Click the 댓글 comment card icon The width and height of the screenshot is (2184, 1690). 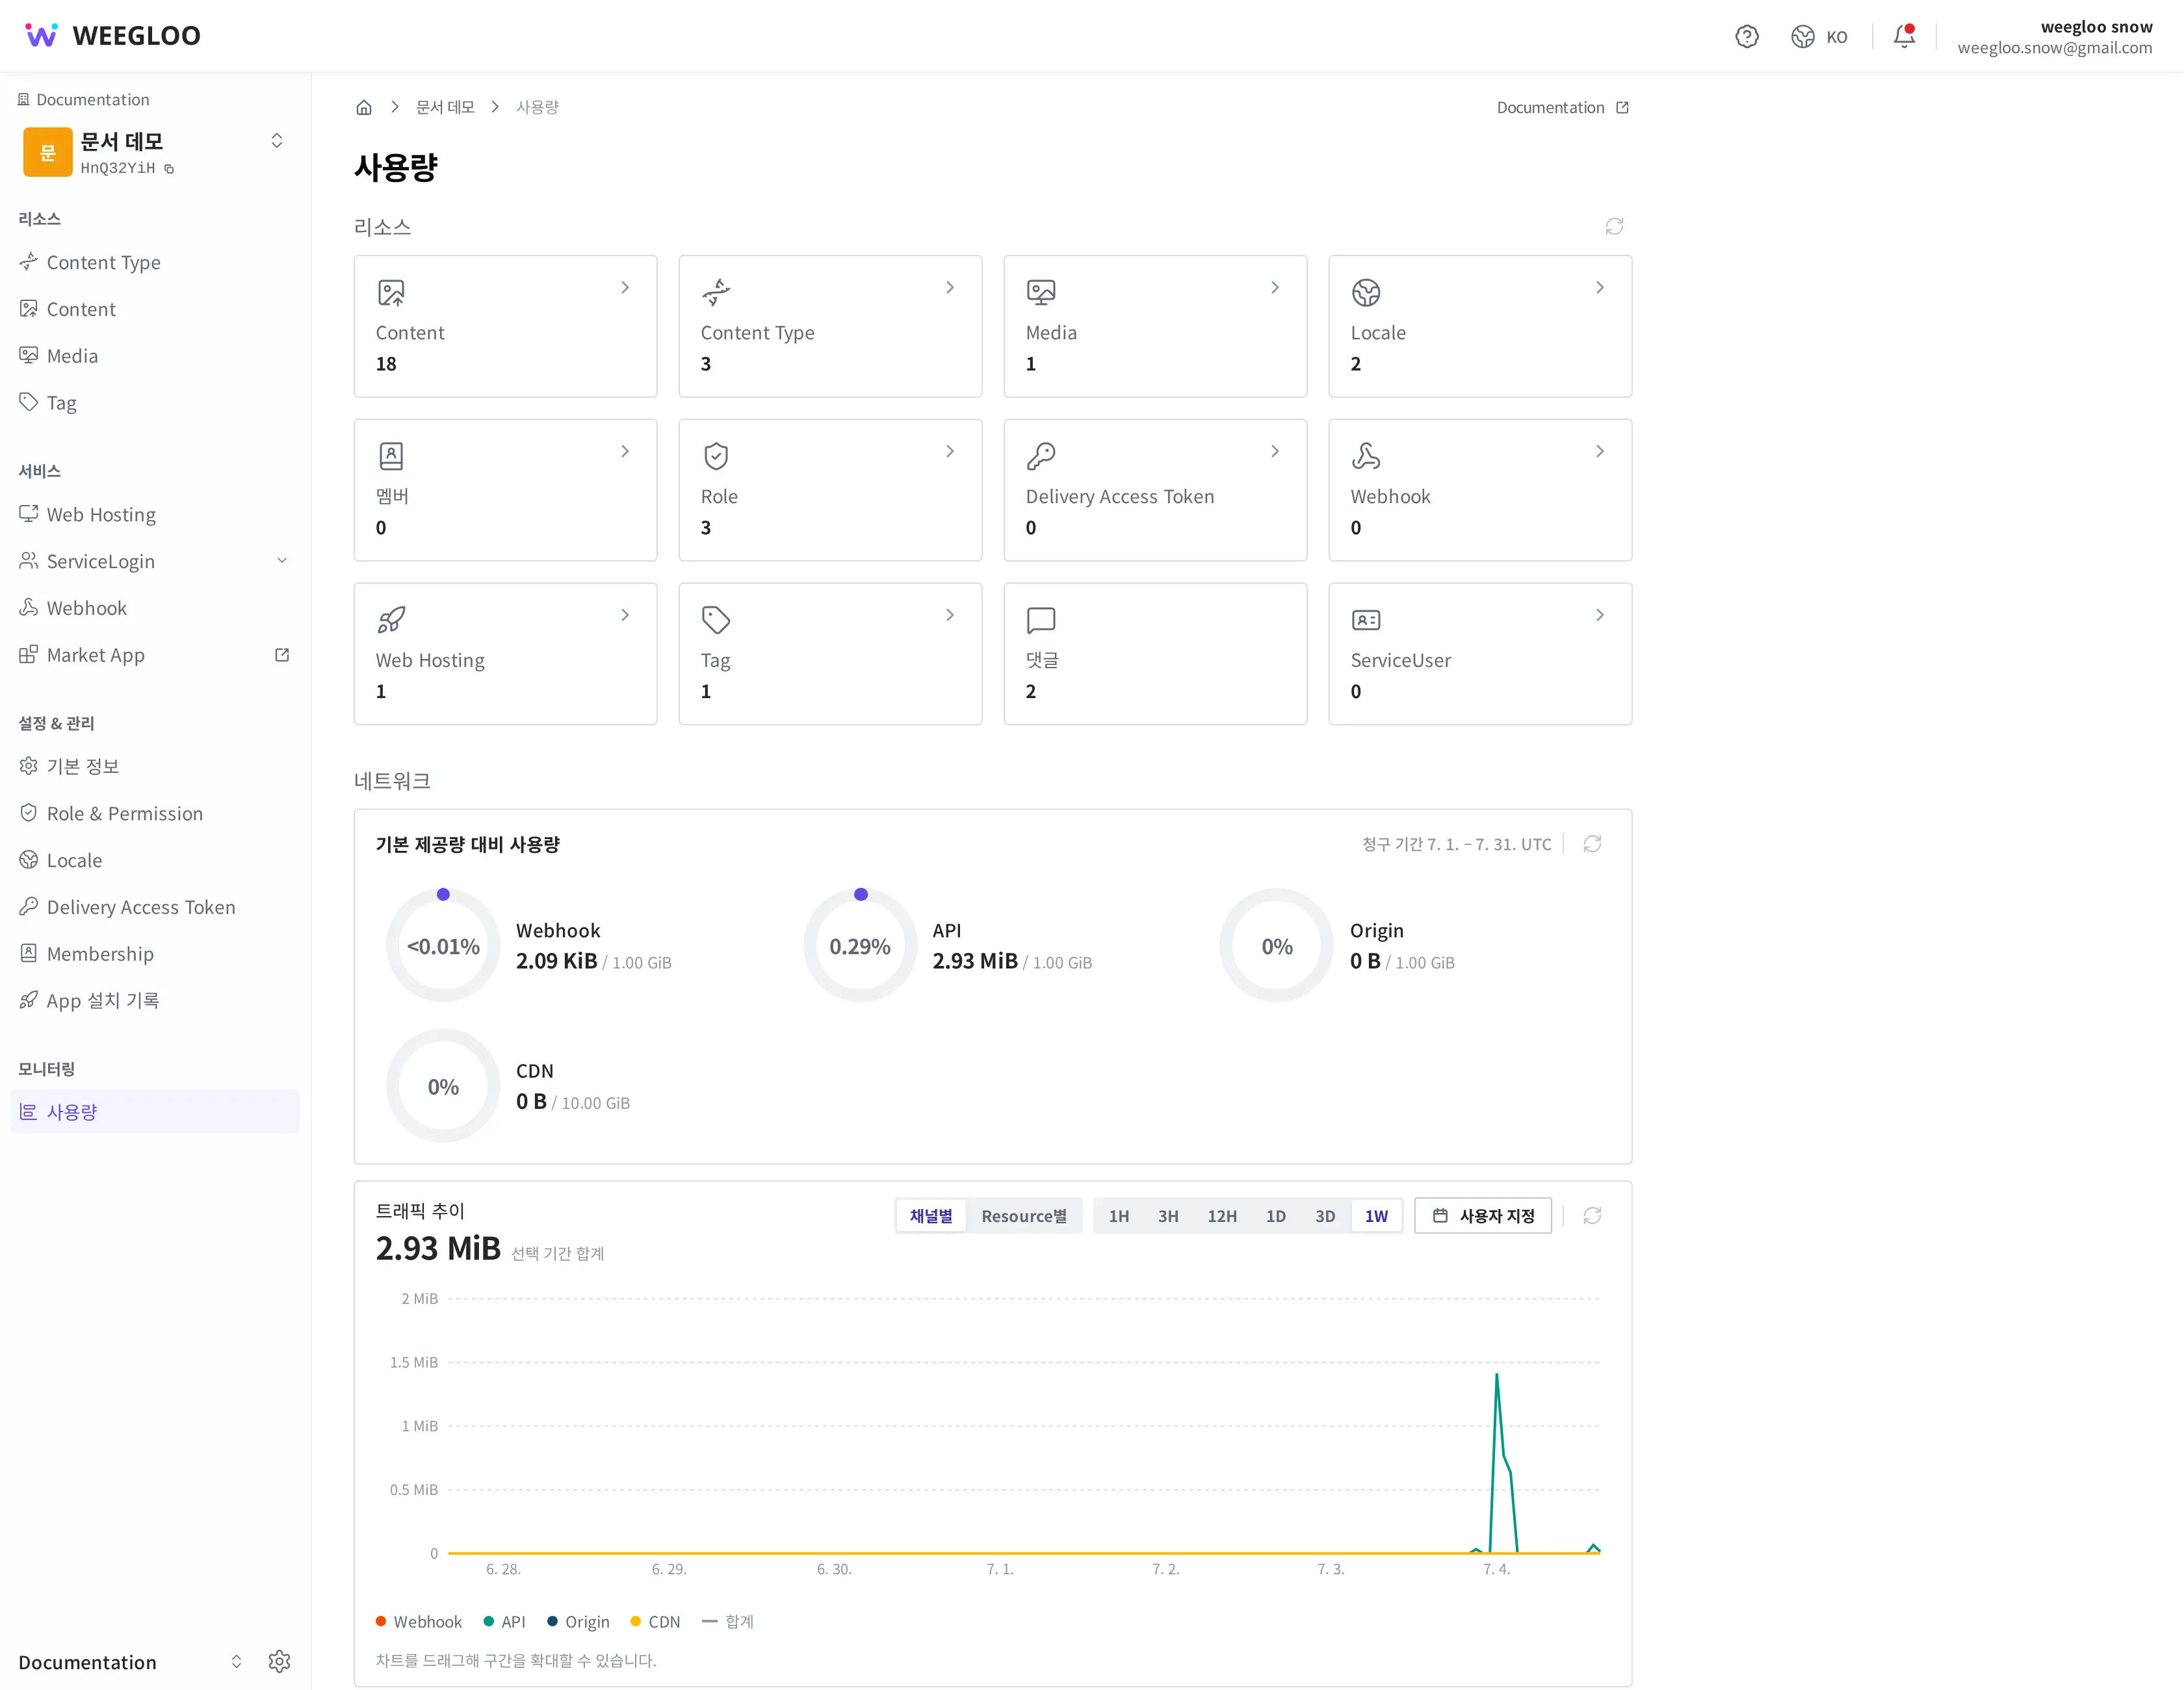pos(1041,620)
